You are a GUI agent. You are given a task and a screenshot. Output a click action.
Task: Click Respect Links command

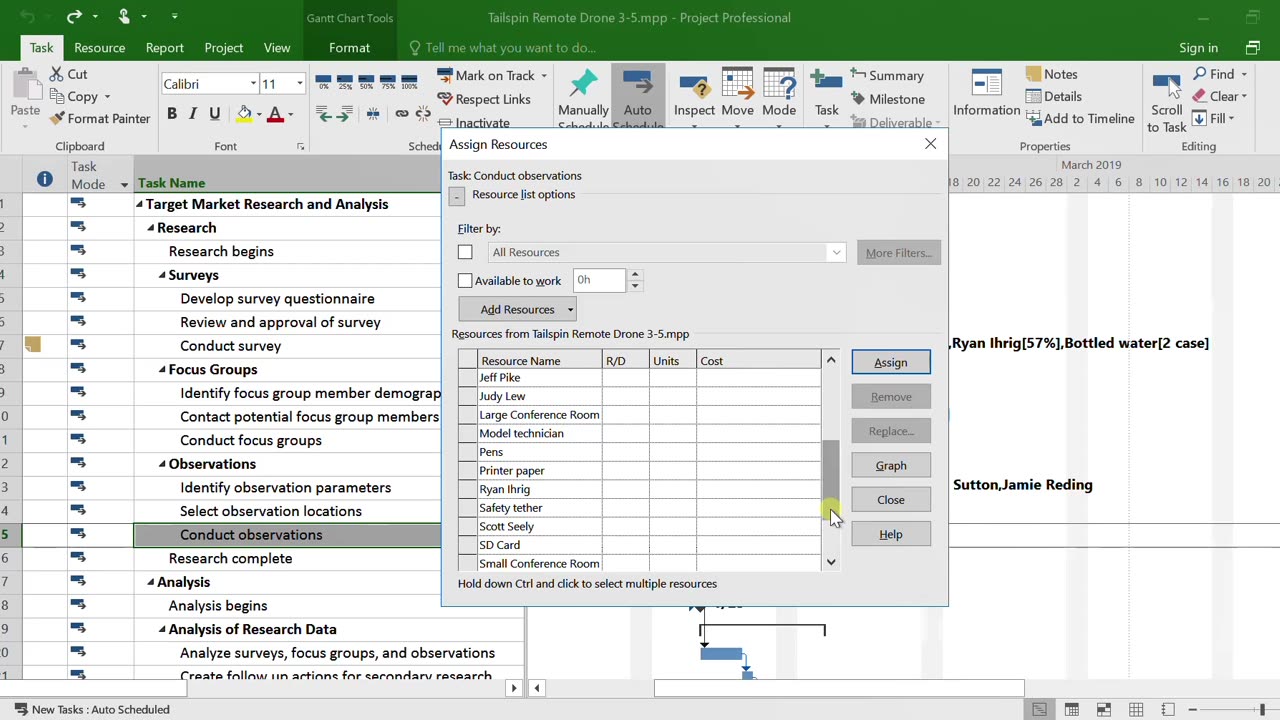tap(484, 99)
